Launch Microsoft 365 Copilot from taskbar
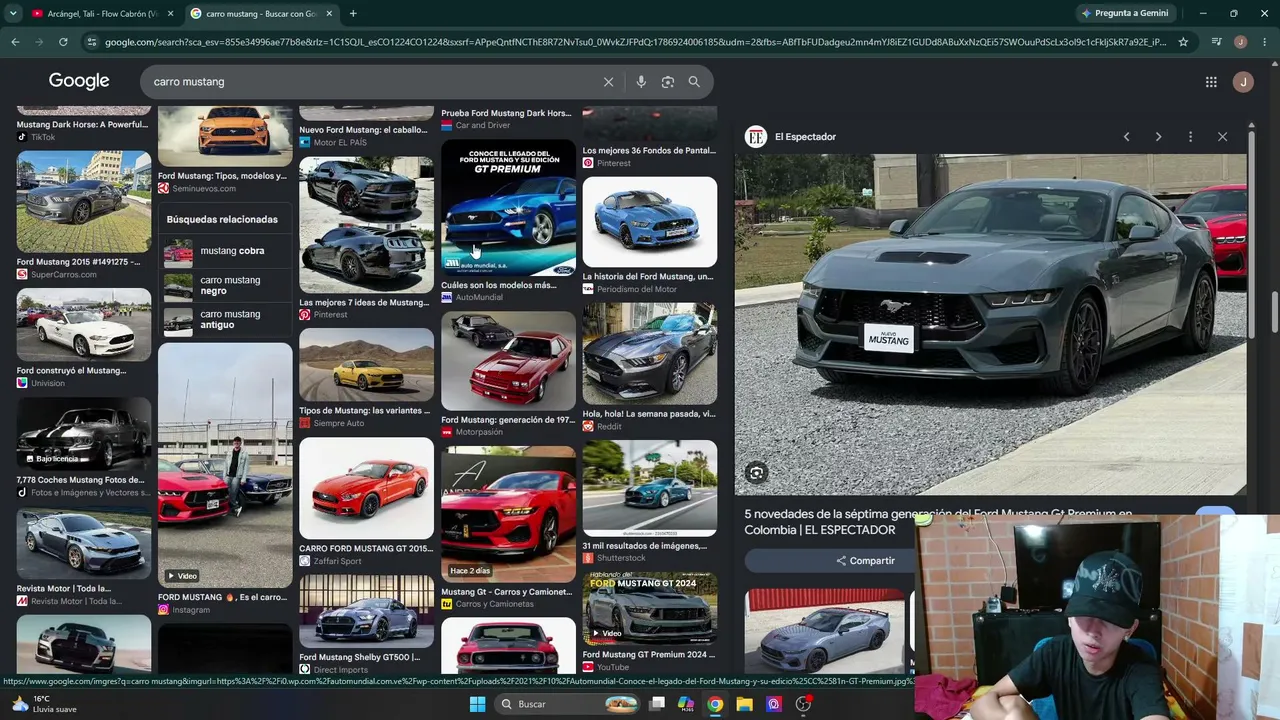This screenshot has width=1280, height=720. [x=686, y=704]
